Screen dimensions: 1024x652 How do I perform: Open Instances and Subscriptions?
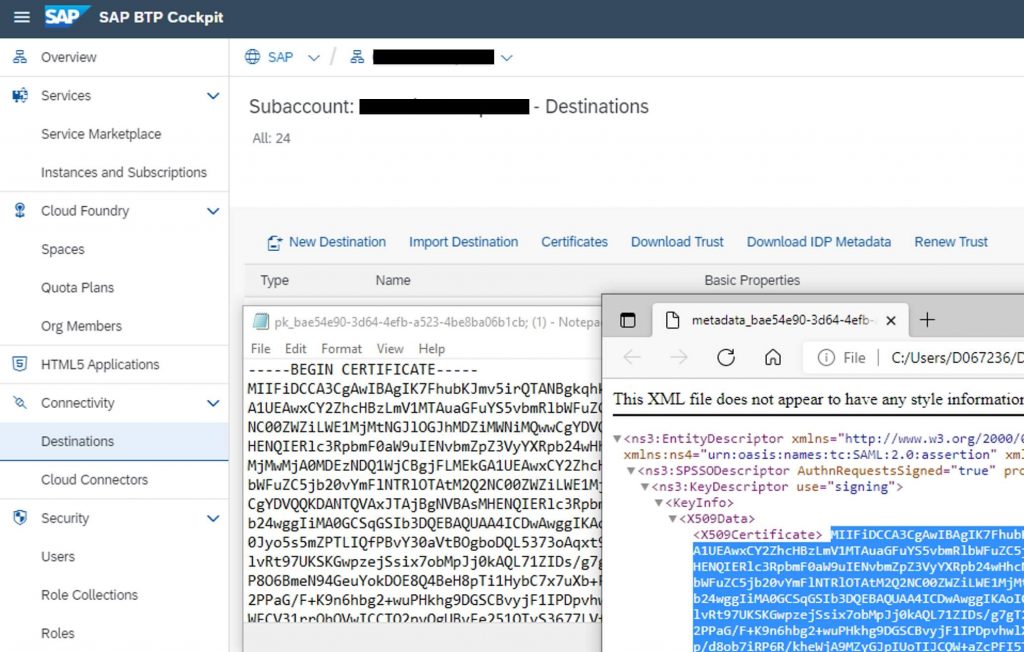[123, 172]
